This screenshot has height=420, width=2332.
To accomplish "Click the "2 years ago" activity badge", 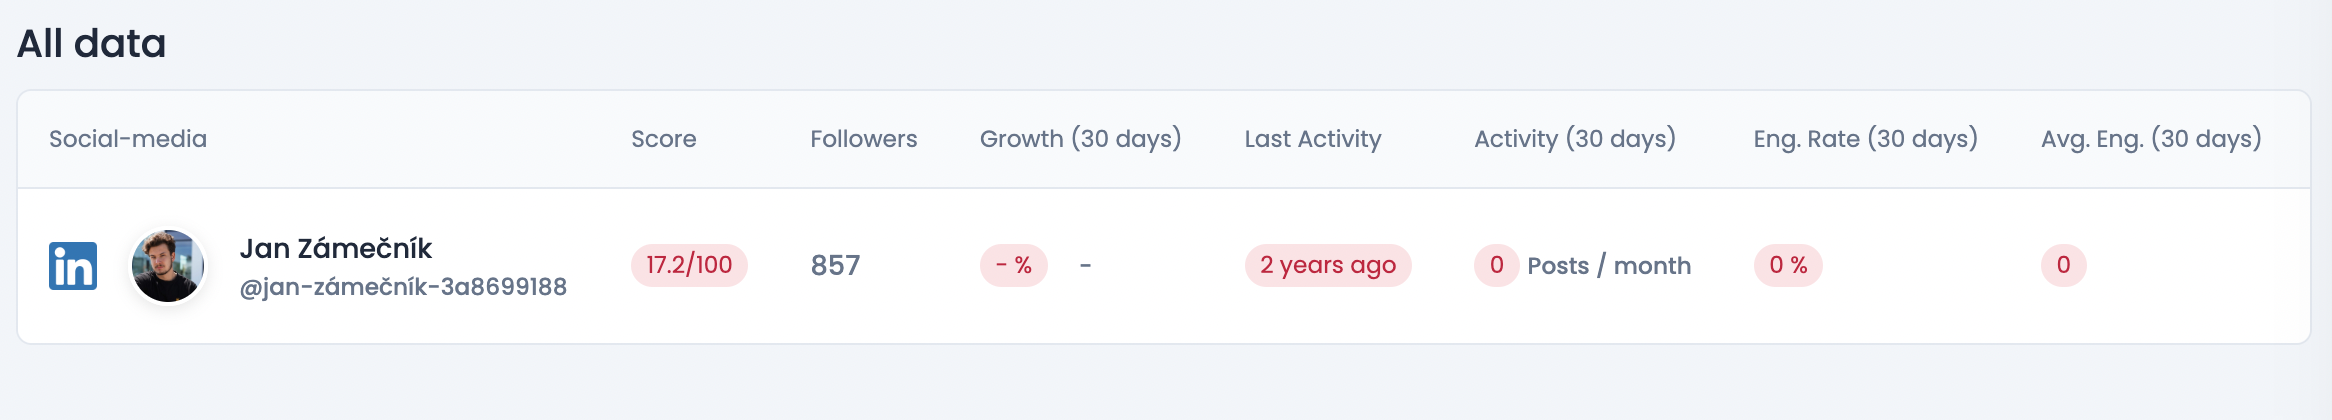I will tap(1327, 265).
